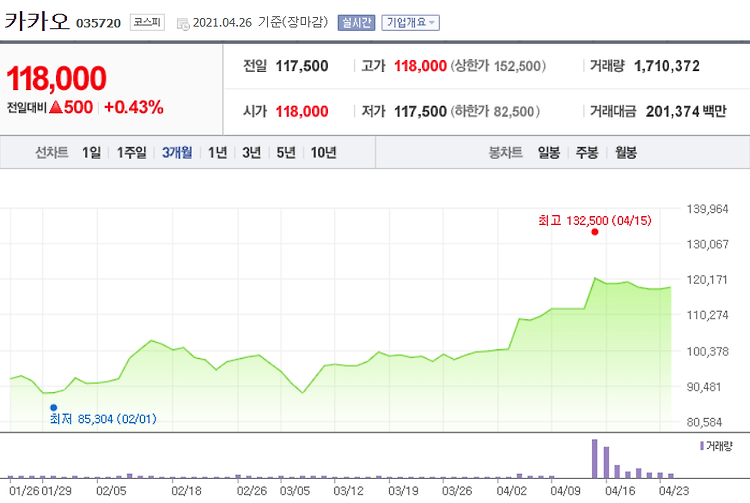750x503 pixels.
Task: Select the 3년 line chart period
Action: coord(252,153)
